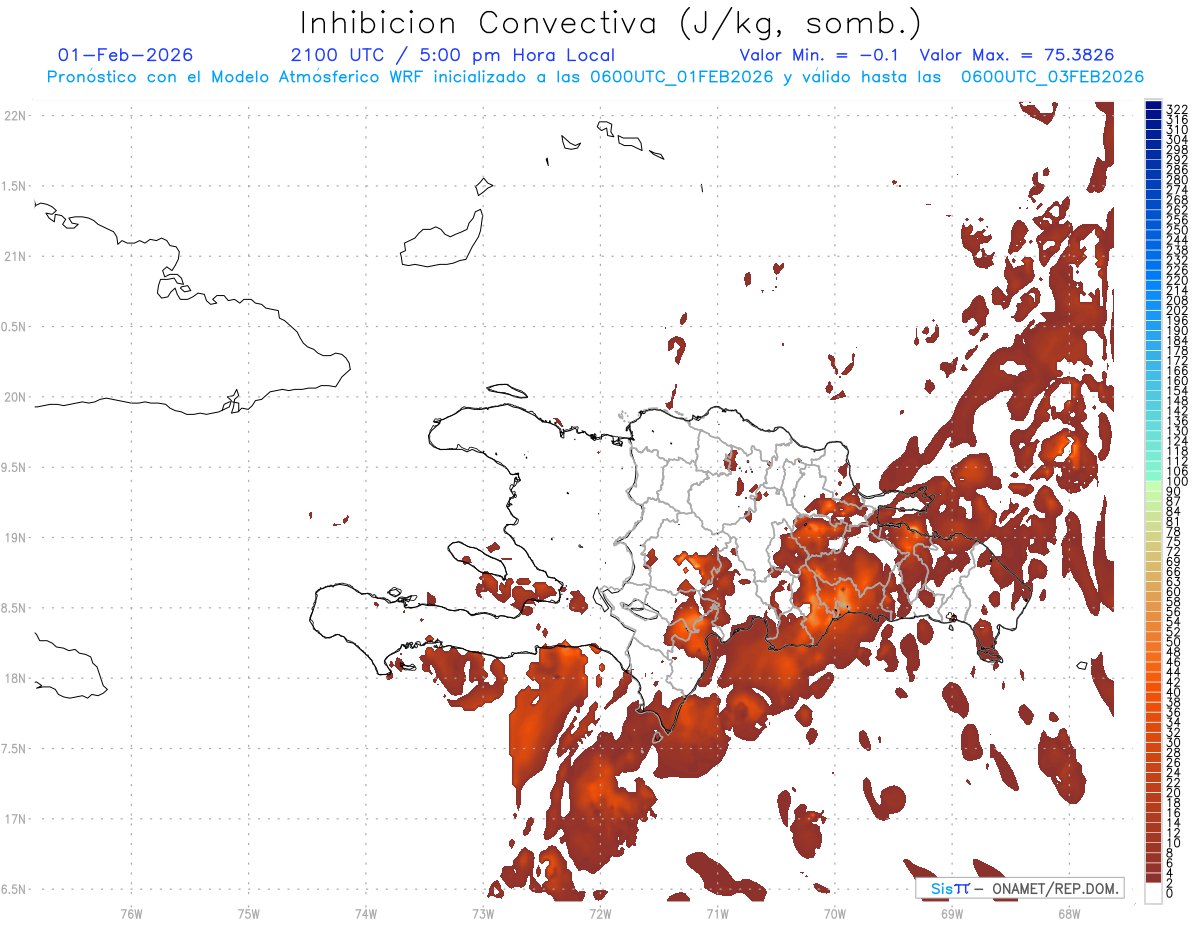Select the "Valor Max. = 75.3826" text
This screenshot has width=1200, height=927.
tap(1017, 56)
